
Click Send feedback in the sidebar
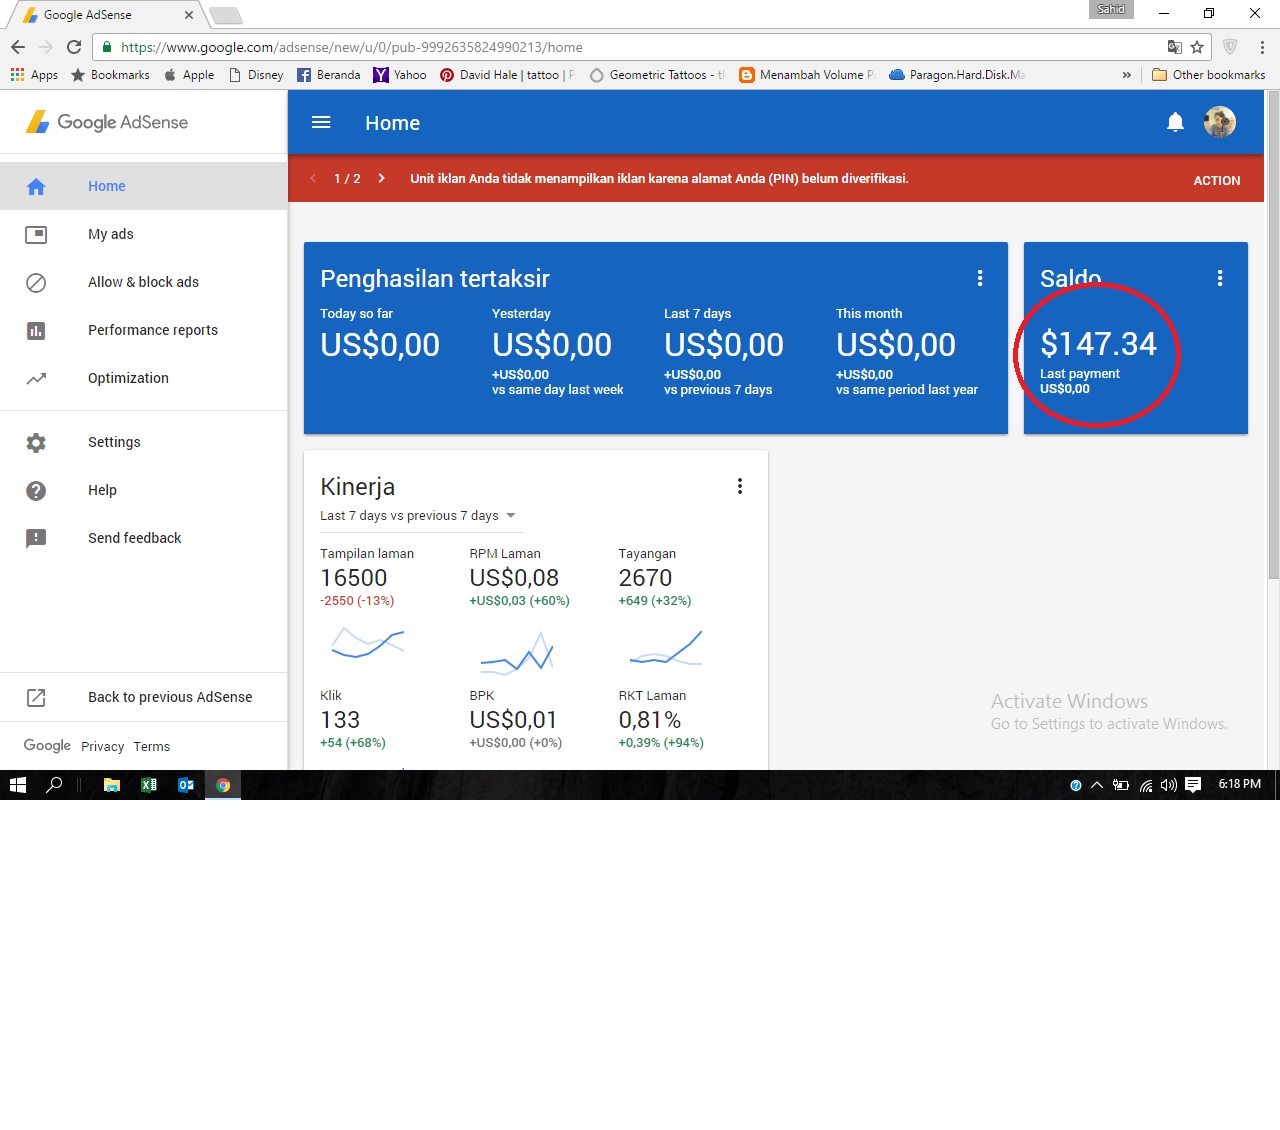[144, 538]
